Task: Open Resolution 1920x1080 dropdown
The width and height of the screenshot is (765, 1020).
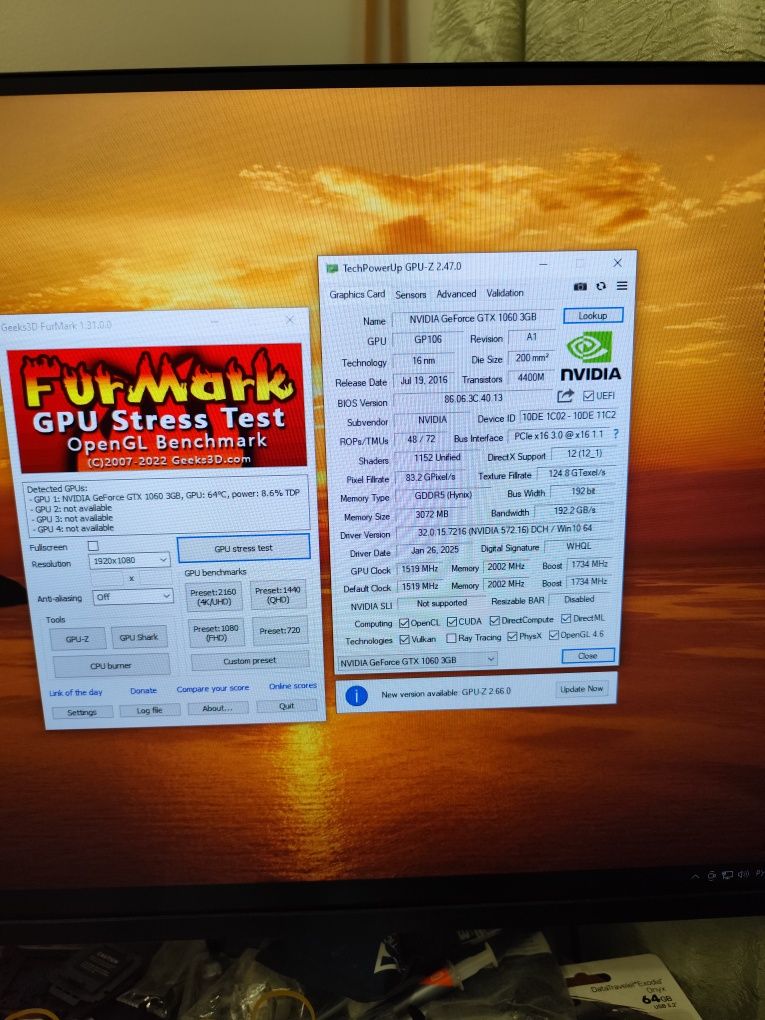Action: coord(130,560)
